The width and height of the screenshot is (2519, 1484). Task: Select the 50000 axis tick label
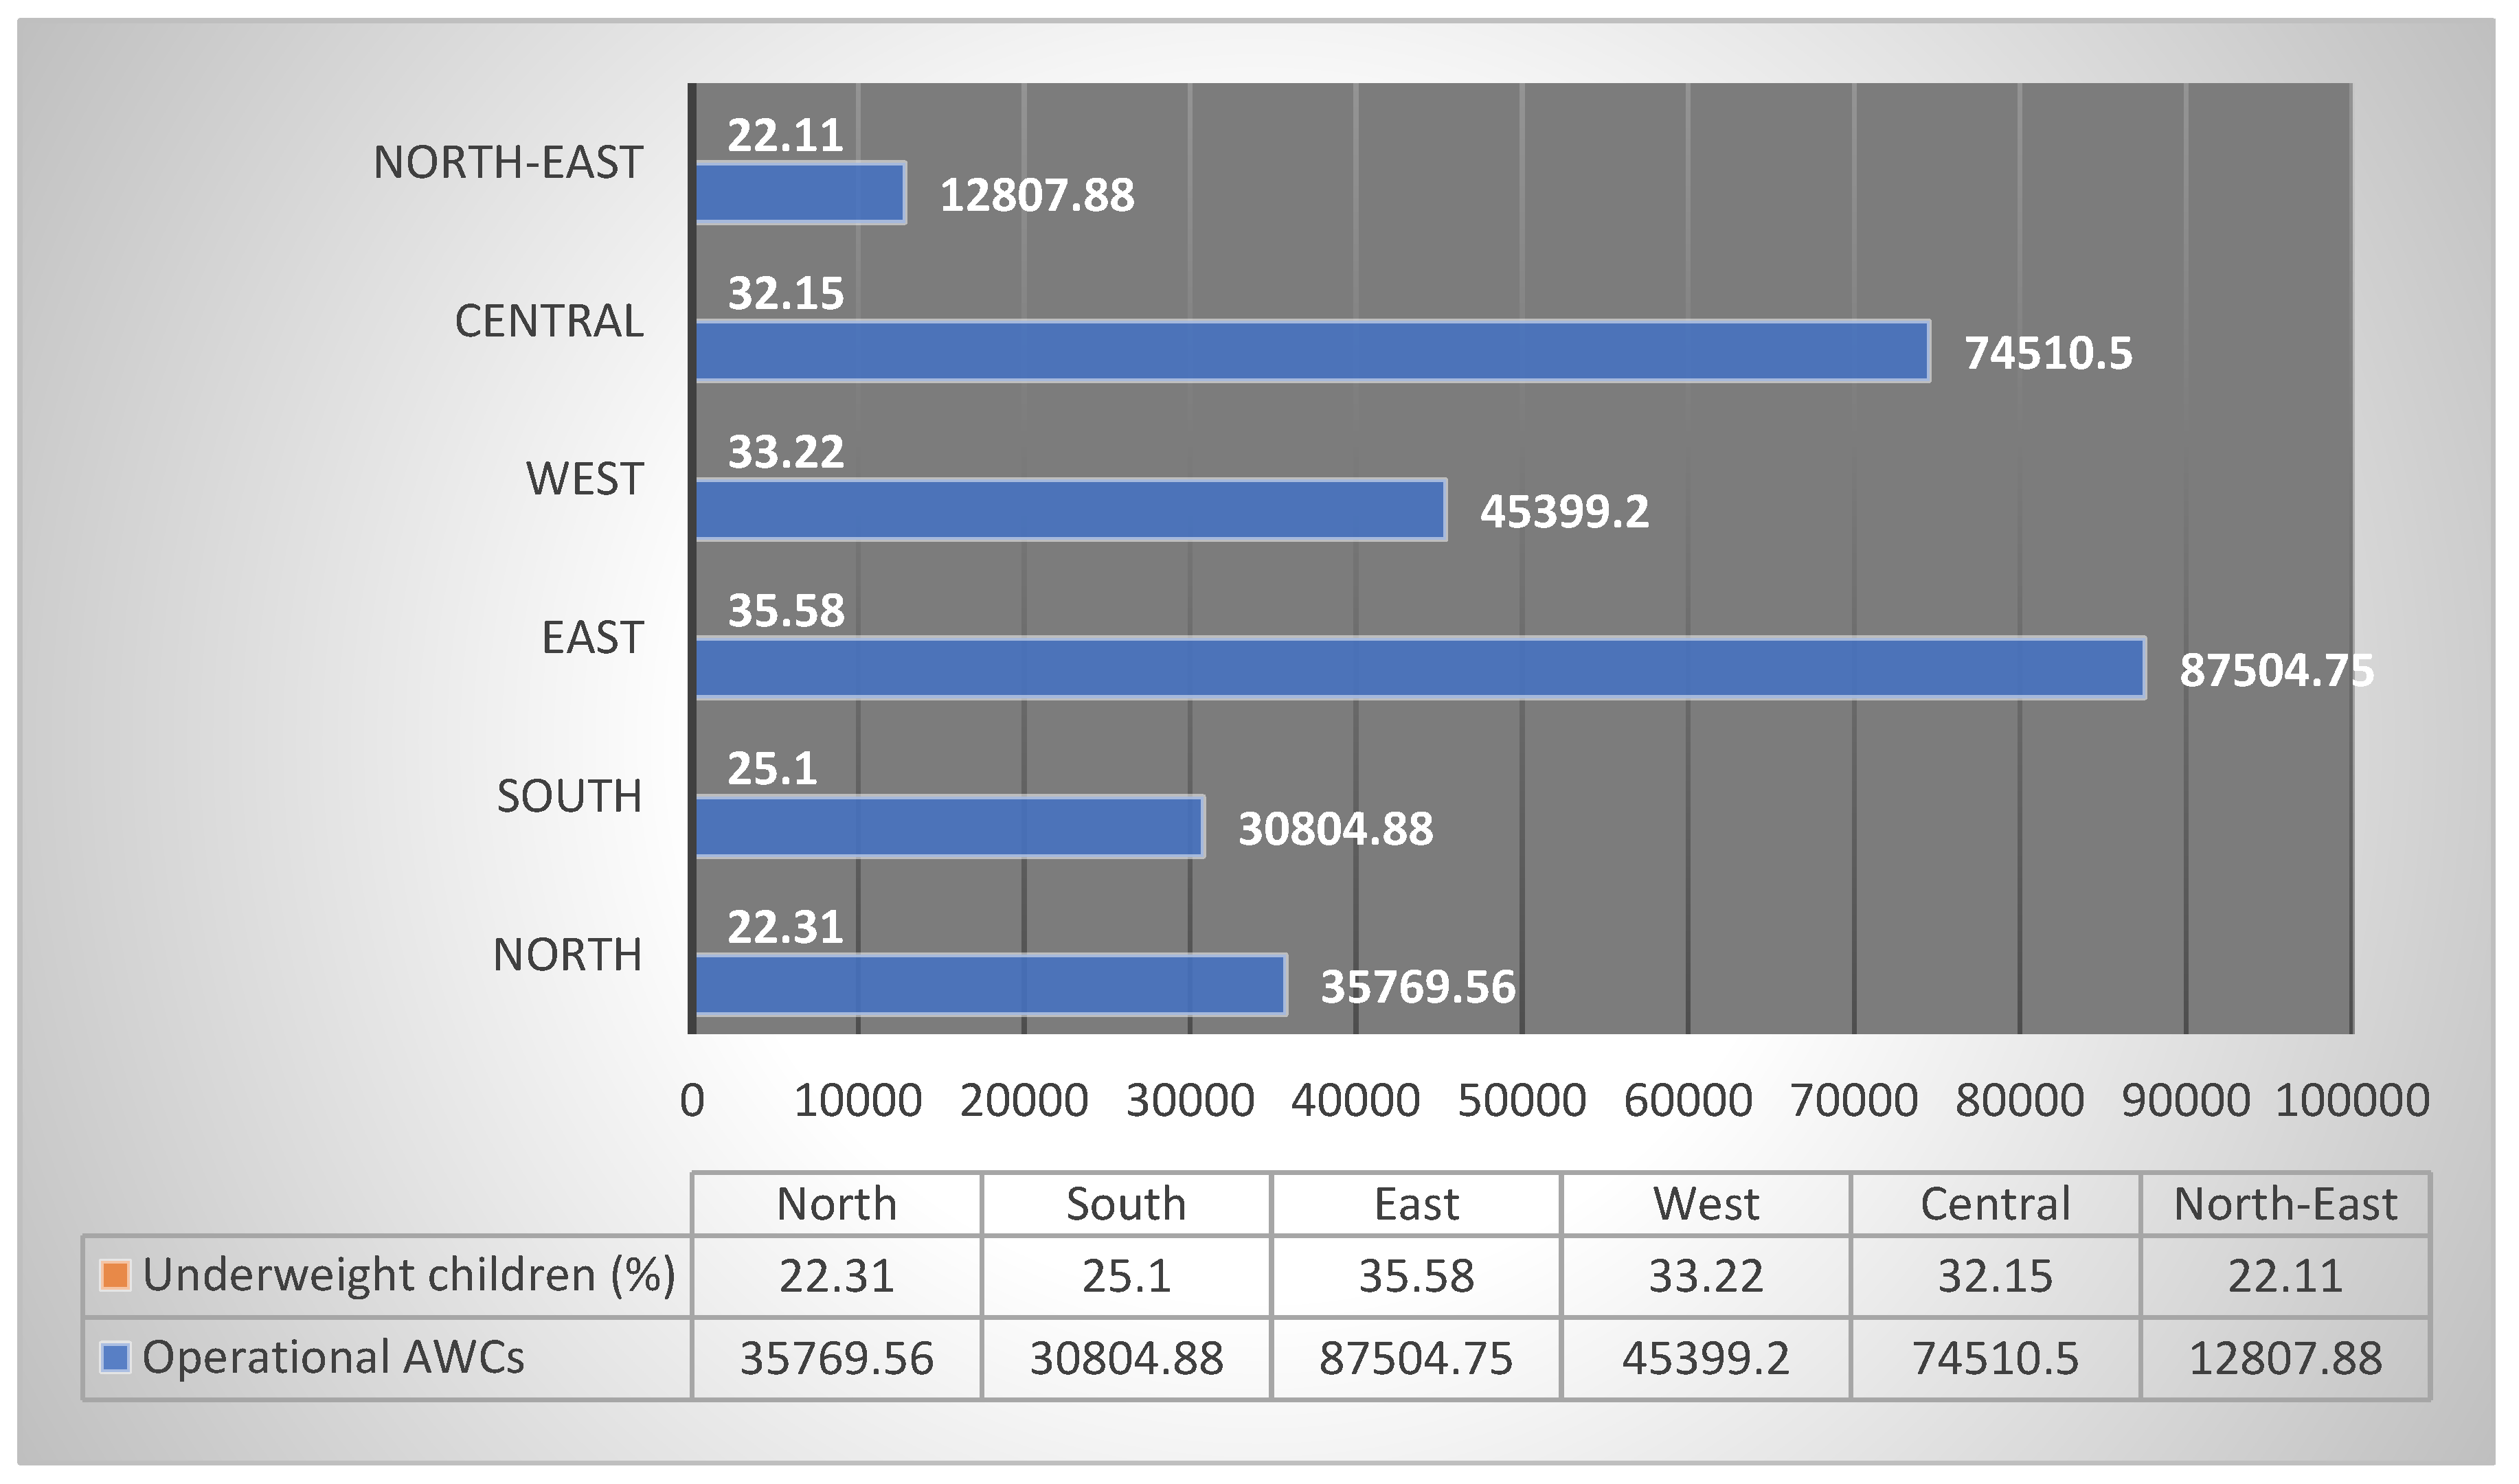[x=1521, y=1101]
